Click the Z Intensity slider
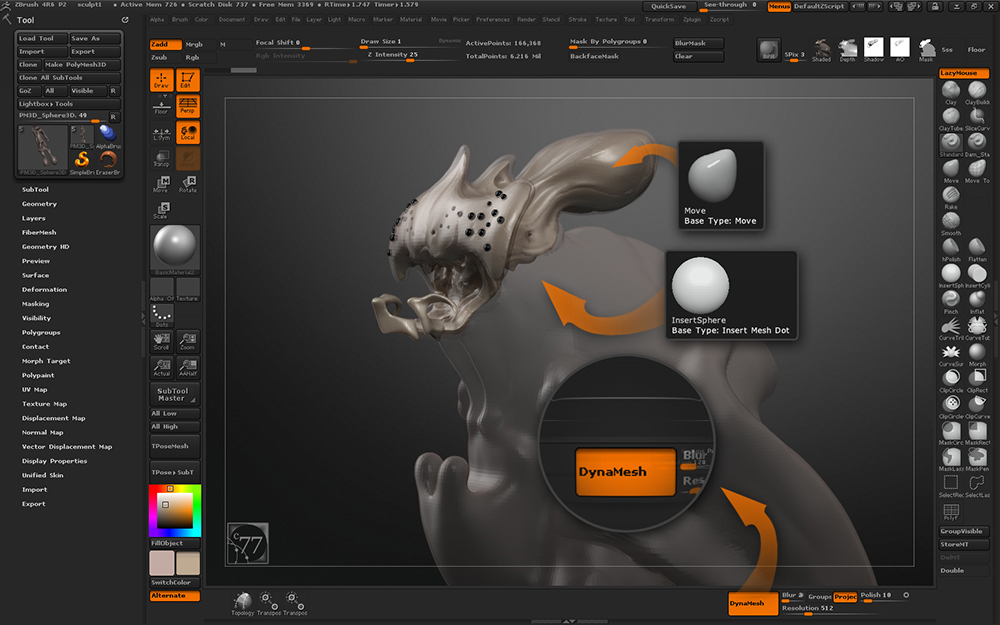This screenshot has width=1000, height=625. [410, 56]
